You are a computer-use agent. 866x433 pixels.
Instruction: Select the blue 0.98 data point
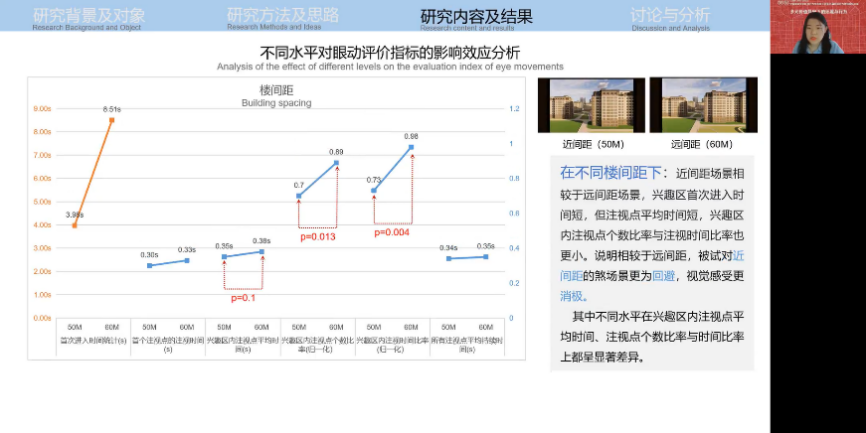(411, 148)
